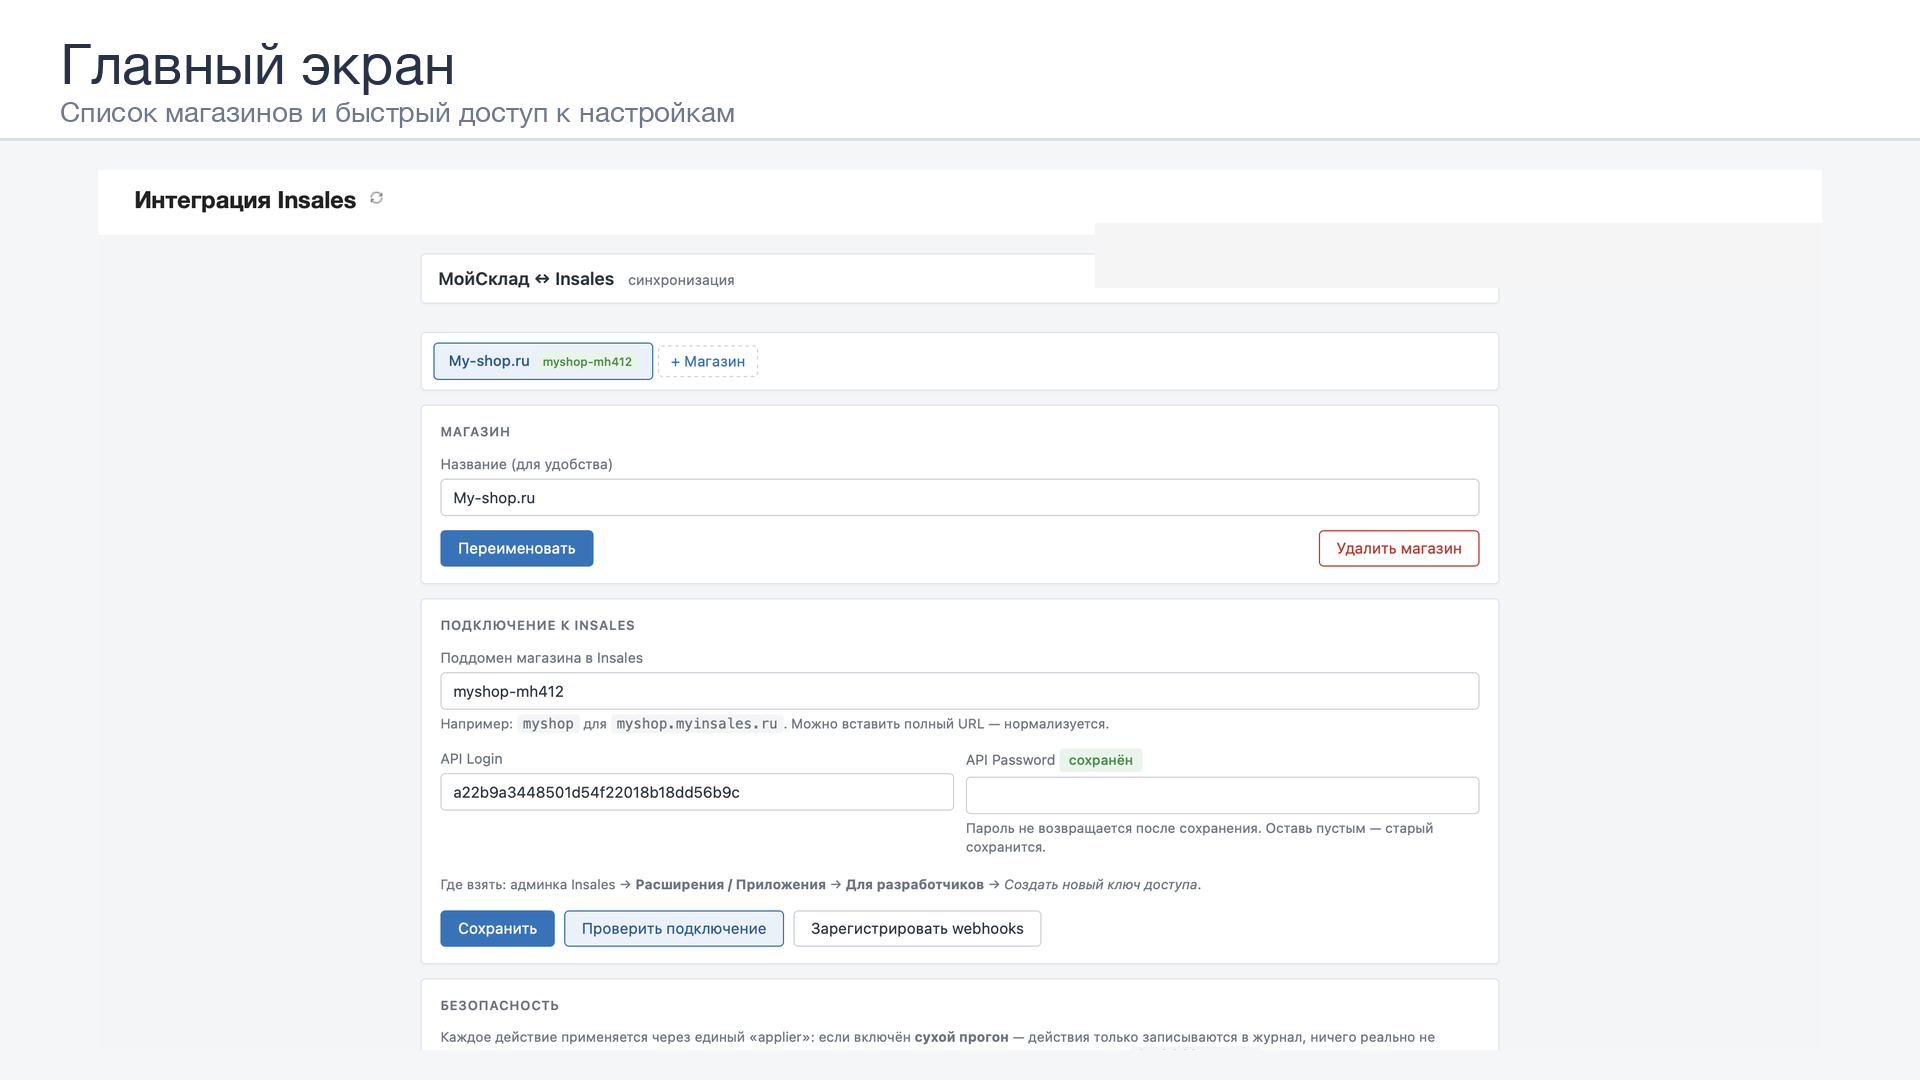Image resolution: width=1920 pixels, height=1080 pixels.
Task: Add a new store with + Магазин
Action: click(x=708, y=361)
